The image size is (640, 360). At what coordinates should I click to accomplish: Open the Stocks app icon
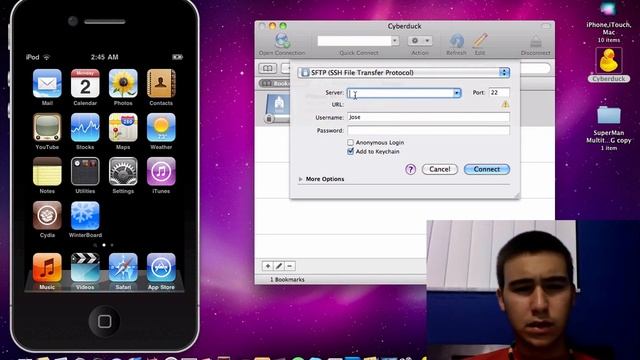click(x=85, y=127)
